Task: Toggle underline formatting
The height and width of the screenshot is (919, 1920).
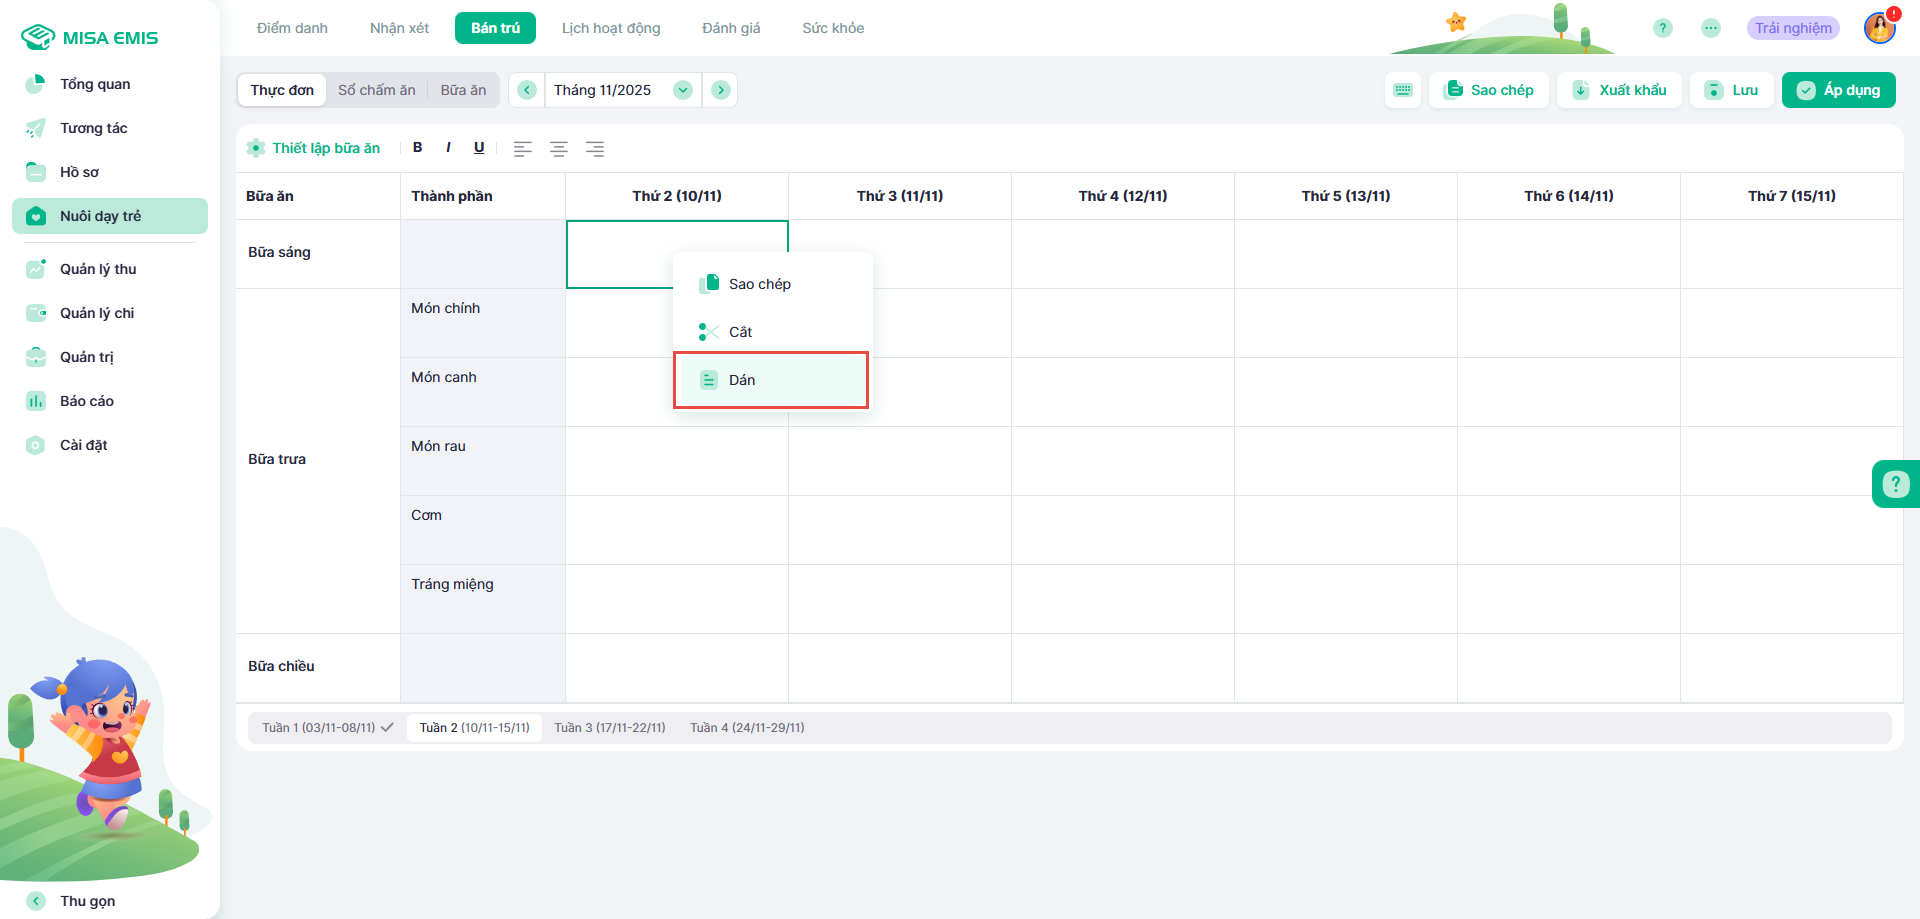Action: pyautogui.click(x=479, y=148)
